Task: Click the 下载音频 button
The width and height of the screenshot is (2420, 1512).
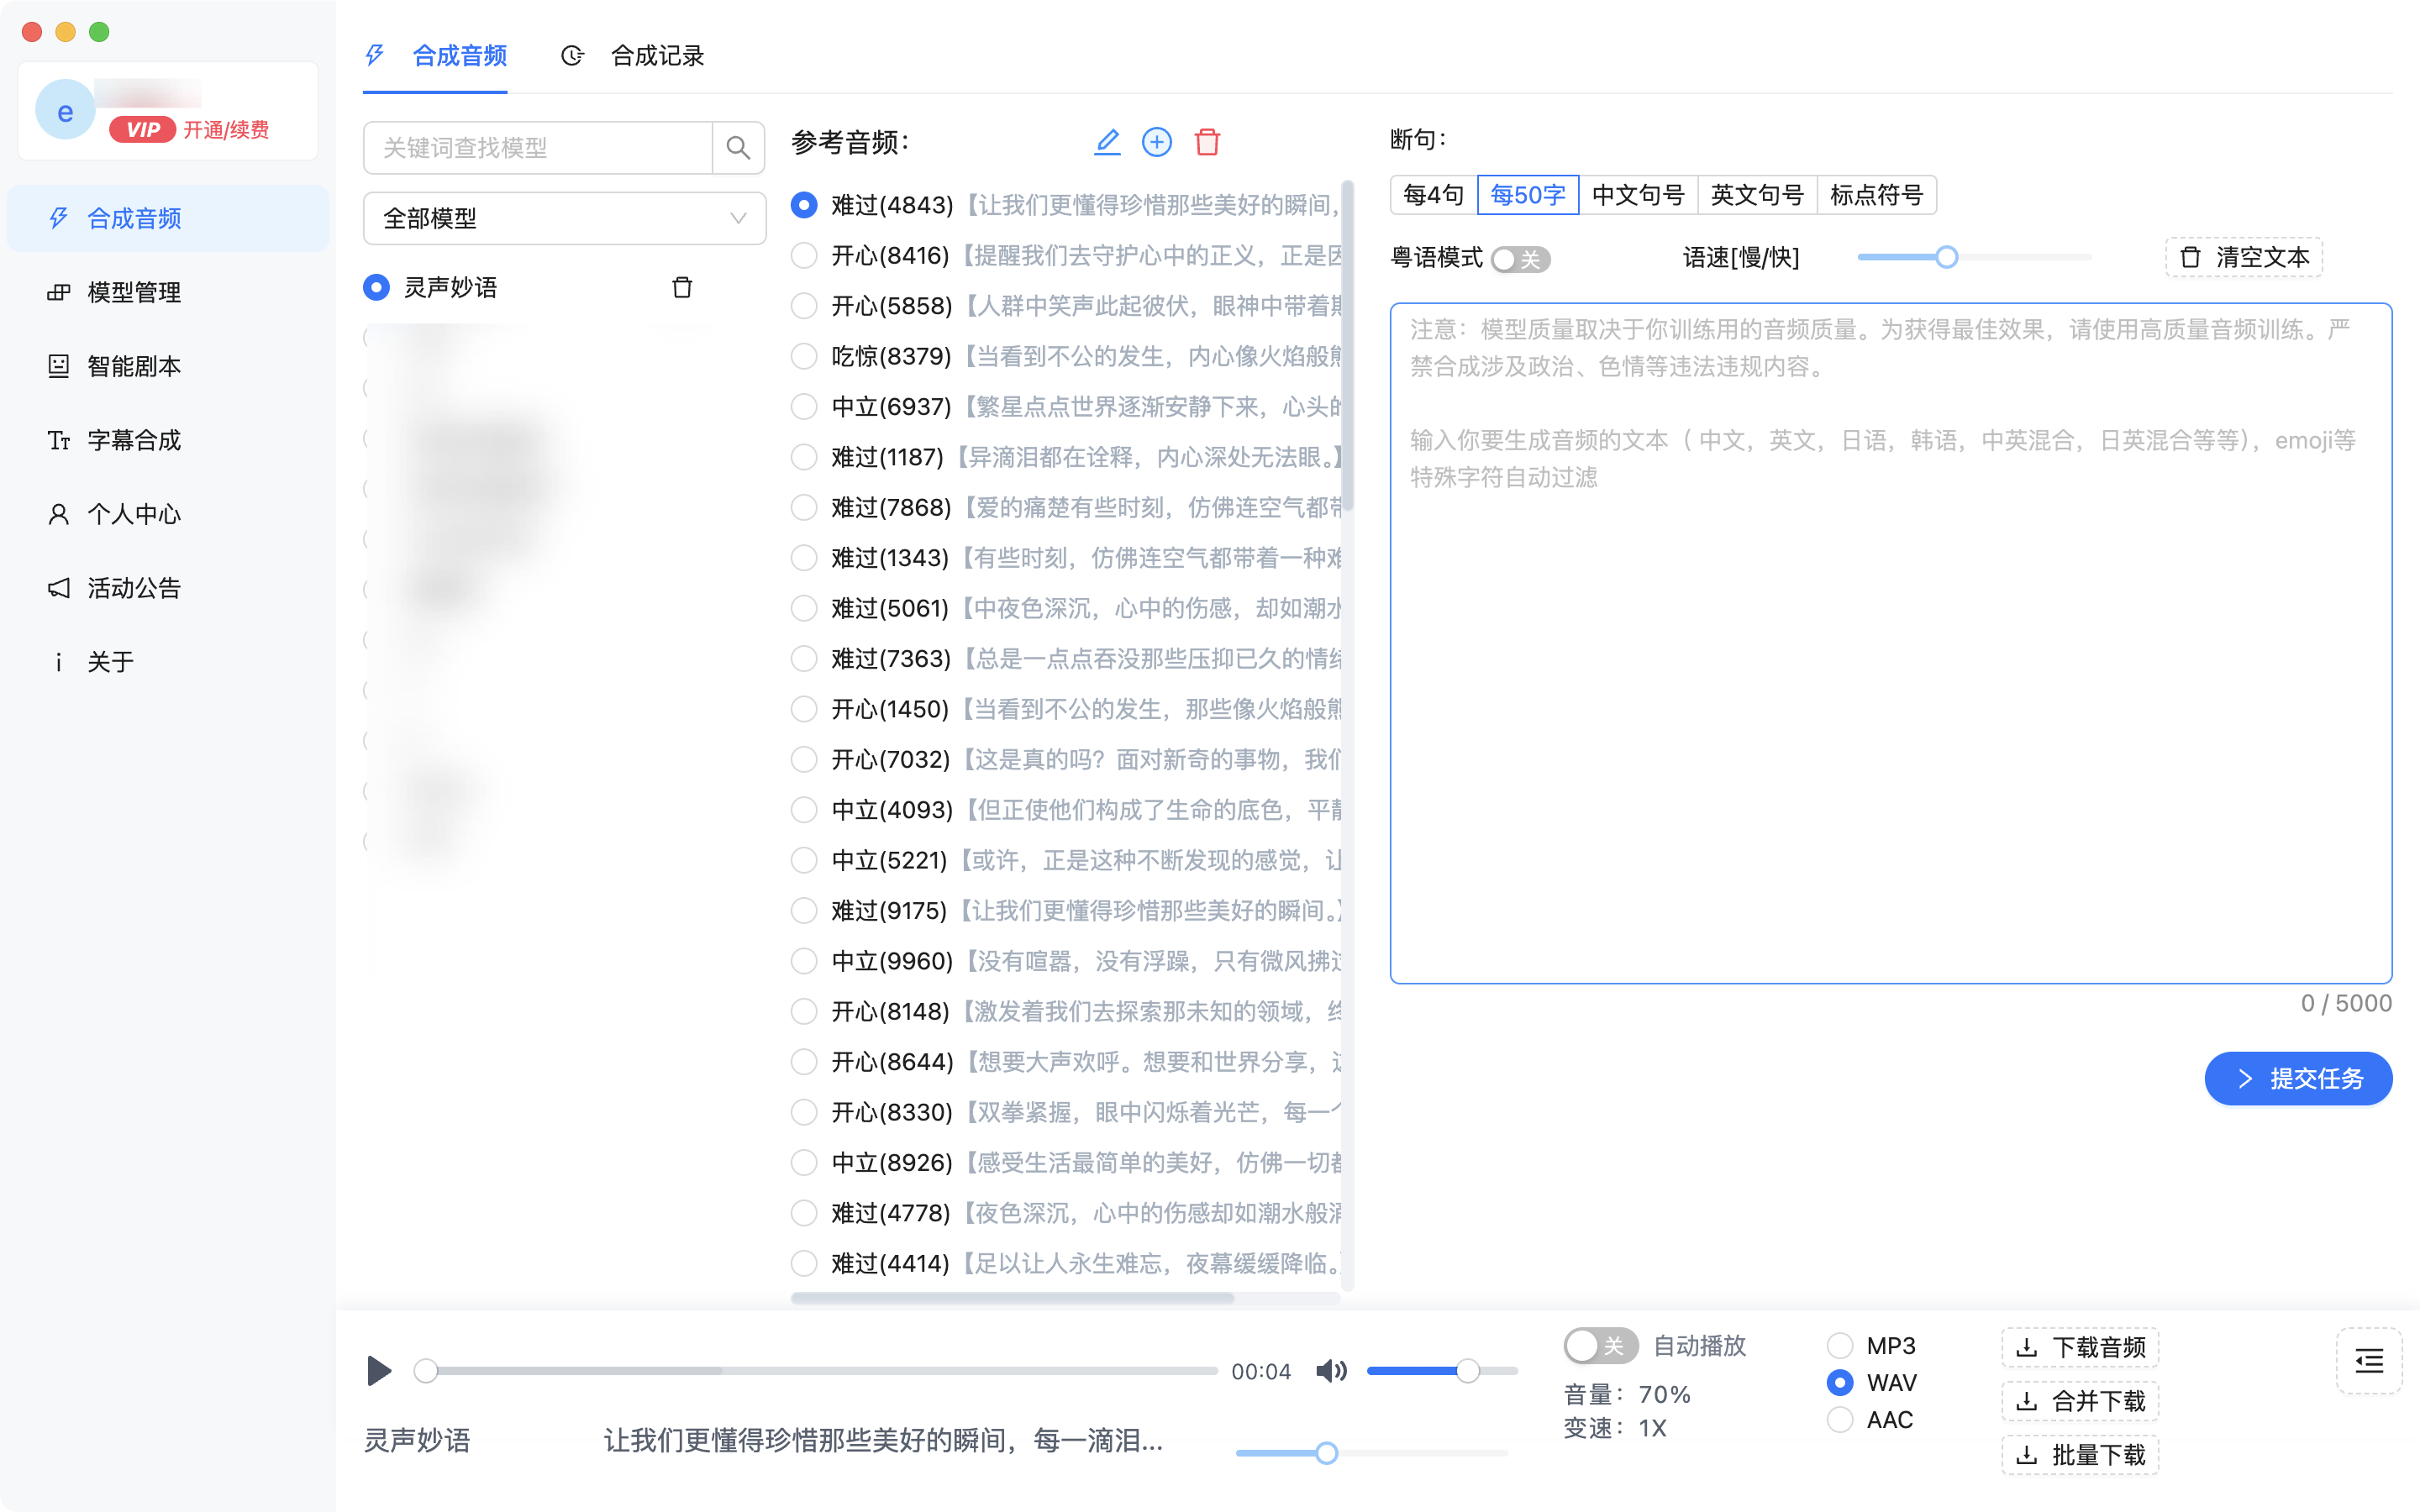Action: [2080, 1347]
